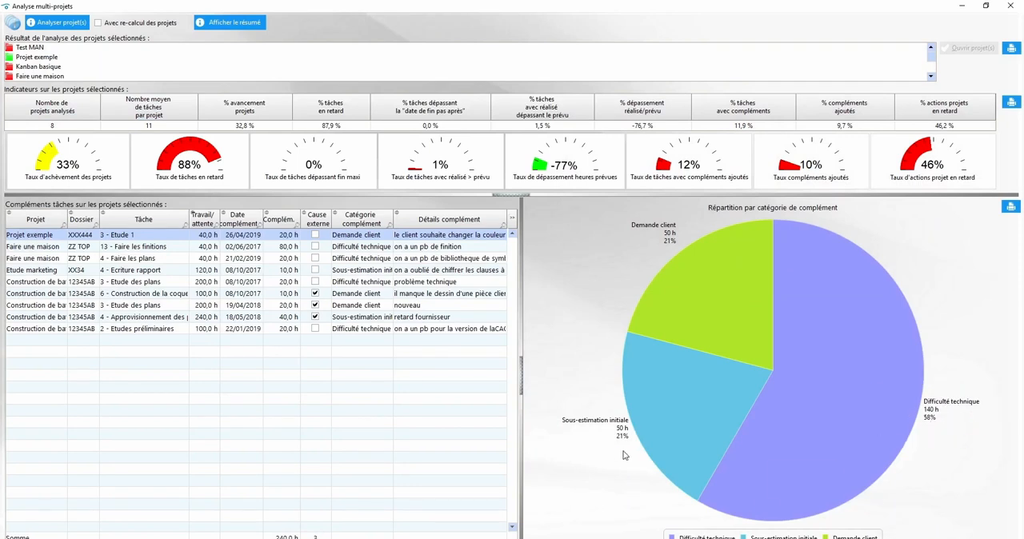Check Cause externe for Ecriture rapport row
Viewport: 1024px width, 539px height.
[x=315, y=270]
